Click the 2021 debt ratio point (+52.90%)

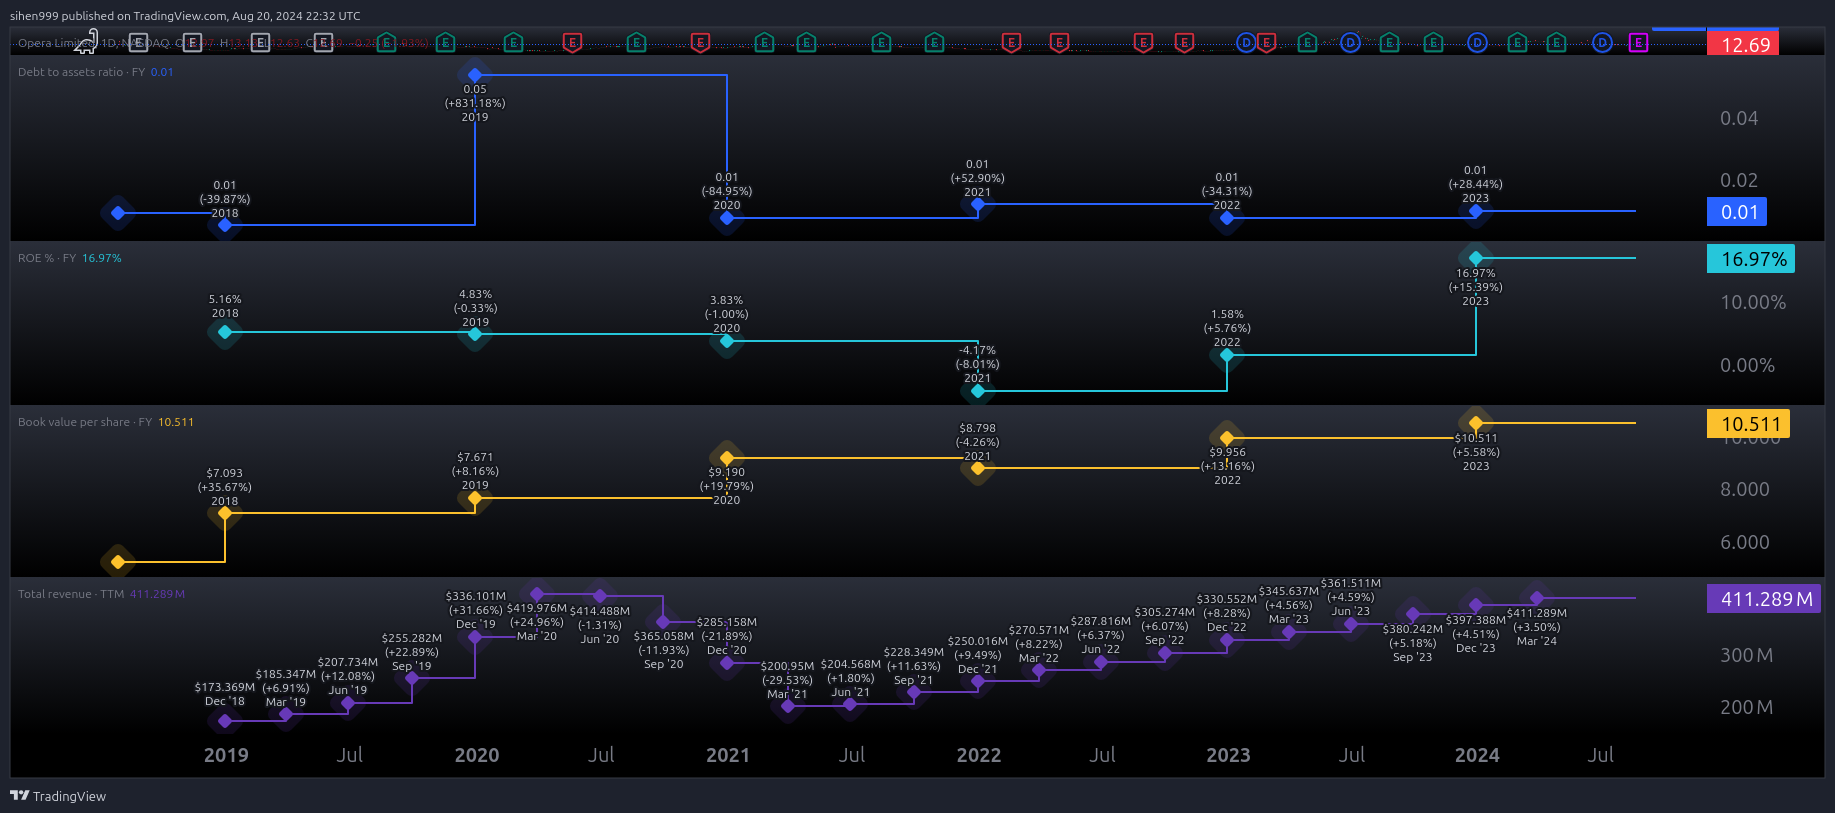pos(978,204)
